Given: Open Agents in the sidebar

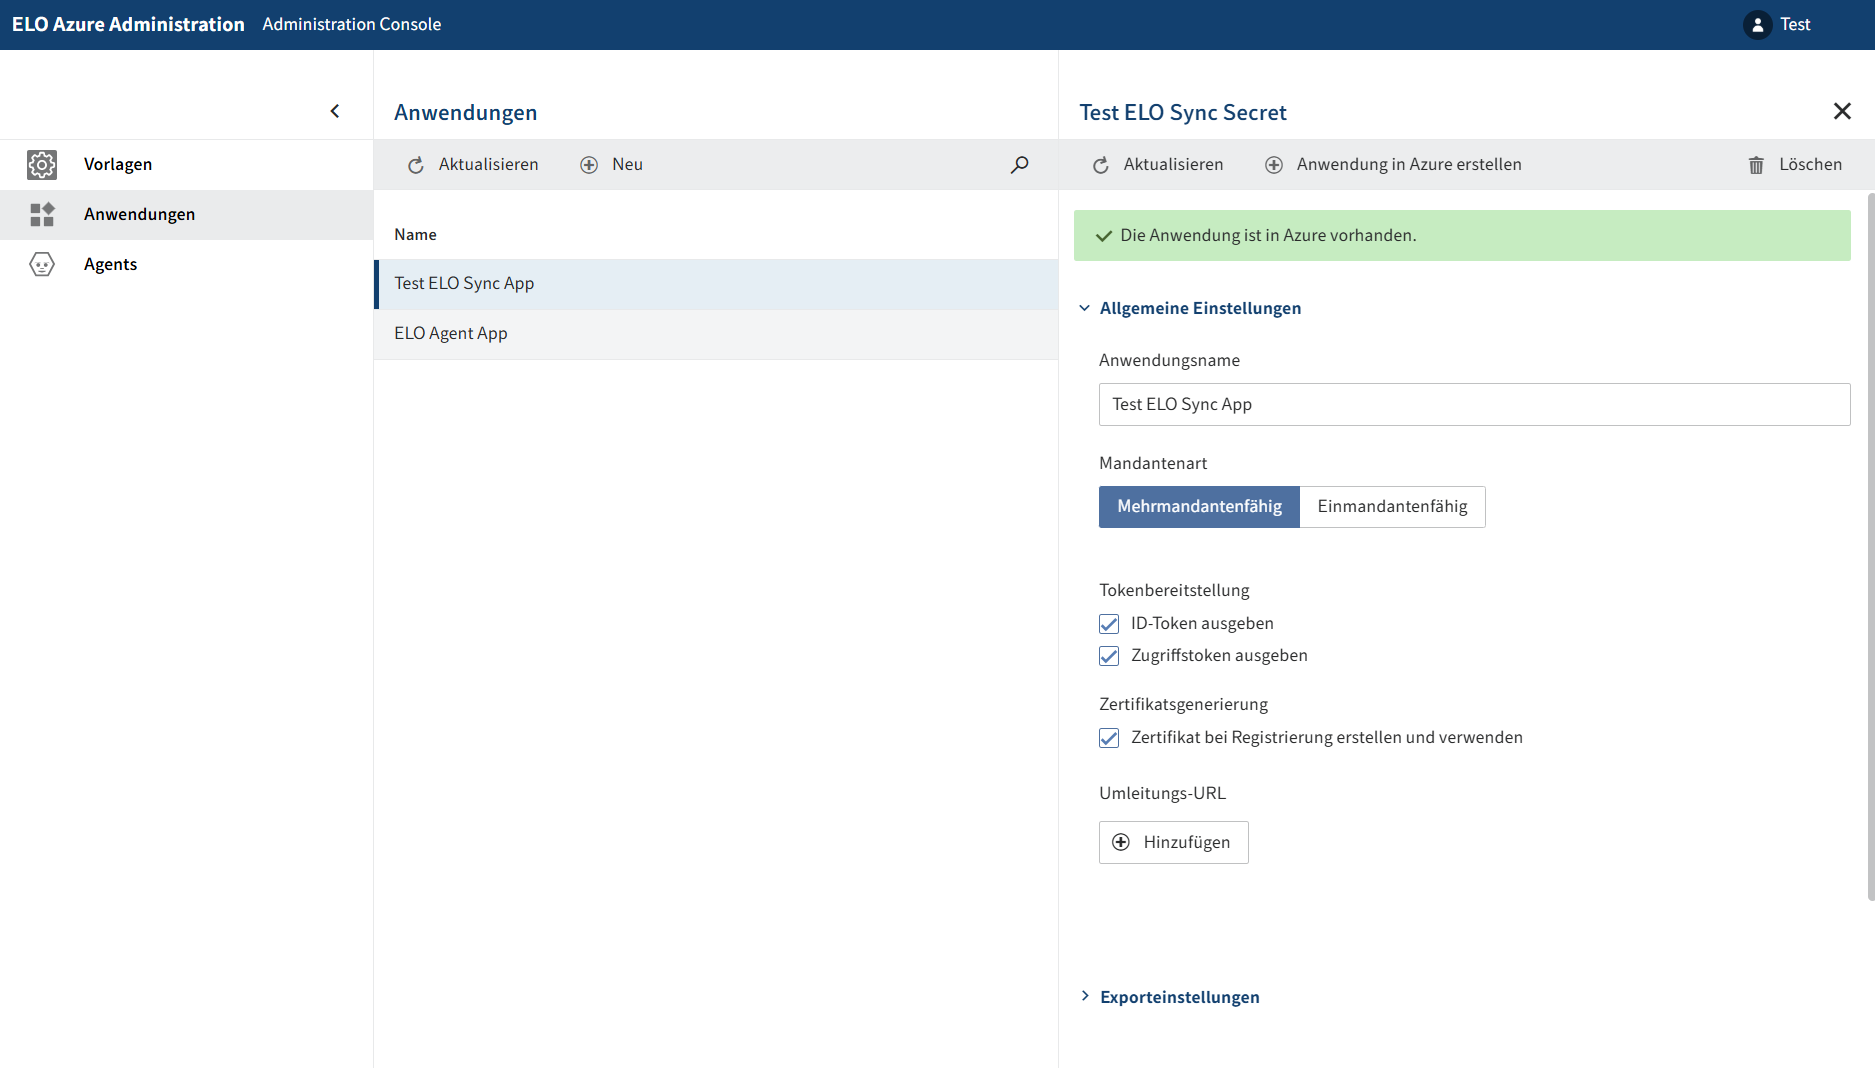Looking at the screenshot, I should (186, 265).
